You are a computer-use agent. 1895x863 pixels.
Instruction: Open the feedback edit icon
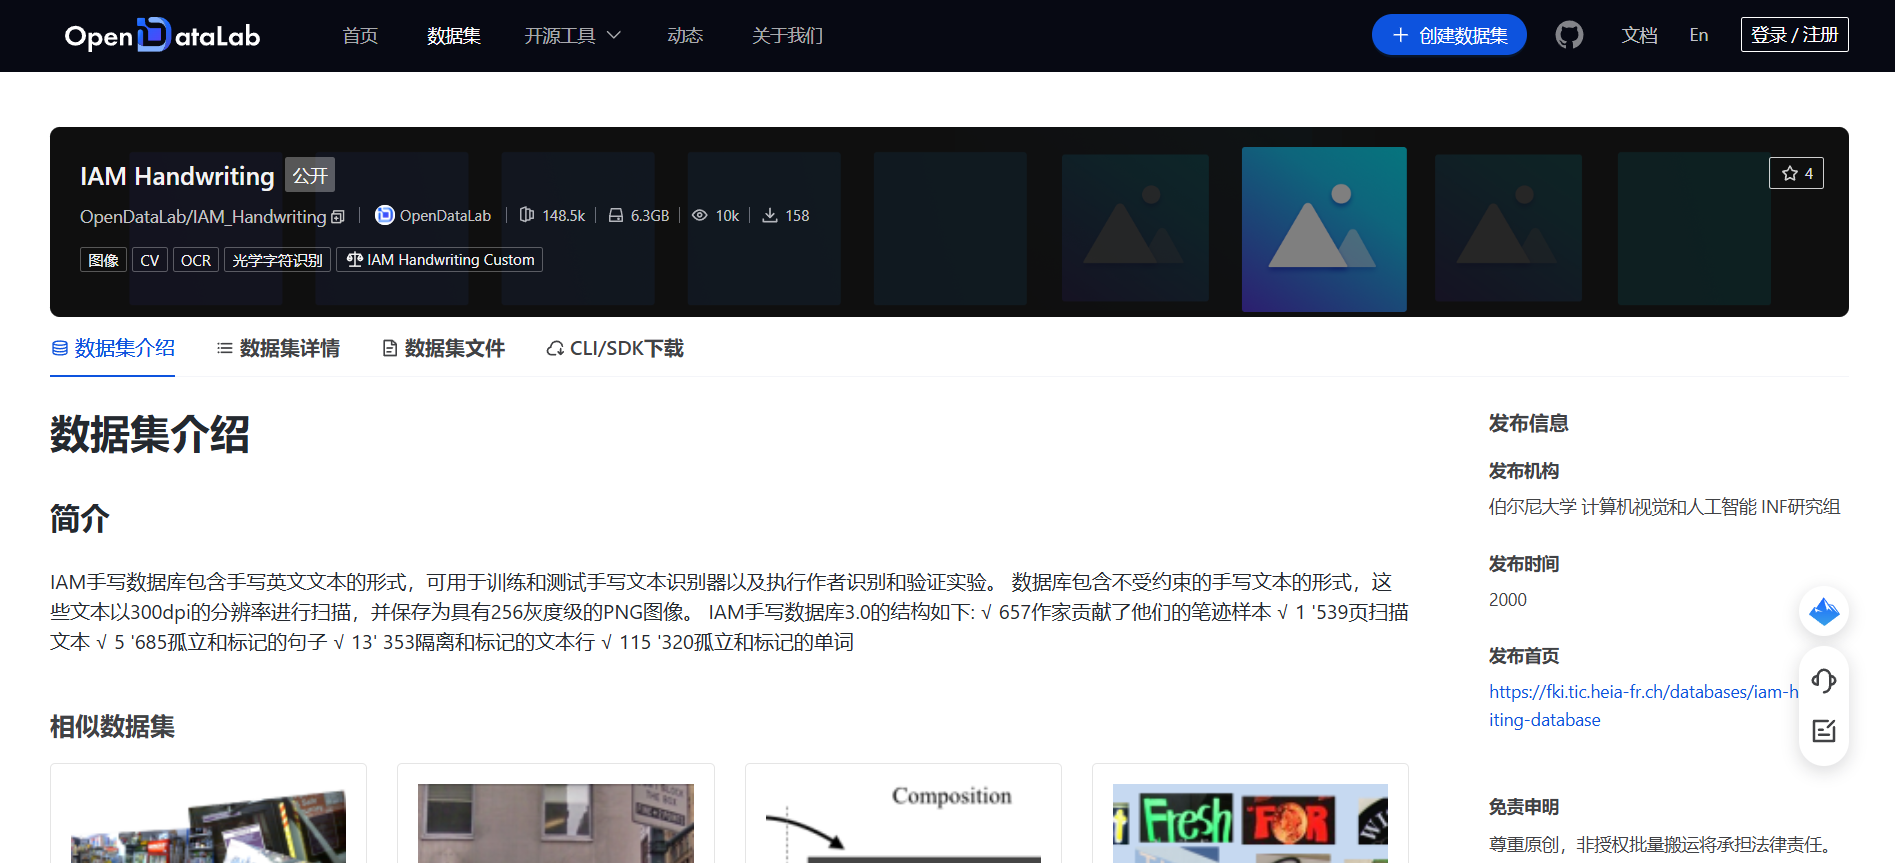pyautogui.click(x=1824, y=731)
